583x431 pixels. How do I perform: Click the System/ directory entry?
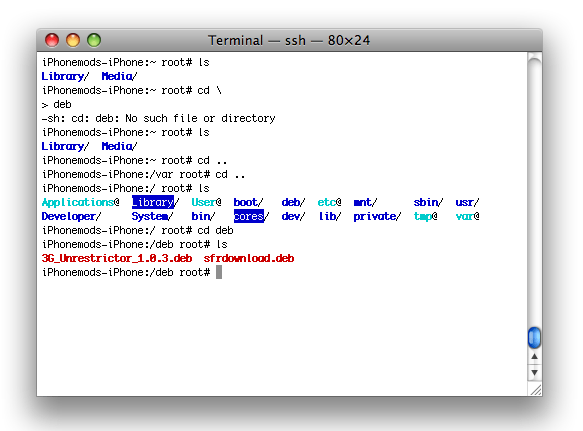(x=152, y=216)
